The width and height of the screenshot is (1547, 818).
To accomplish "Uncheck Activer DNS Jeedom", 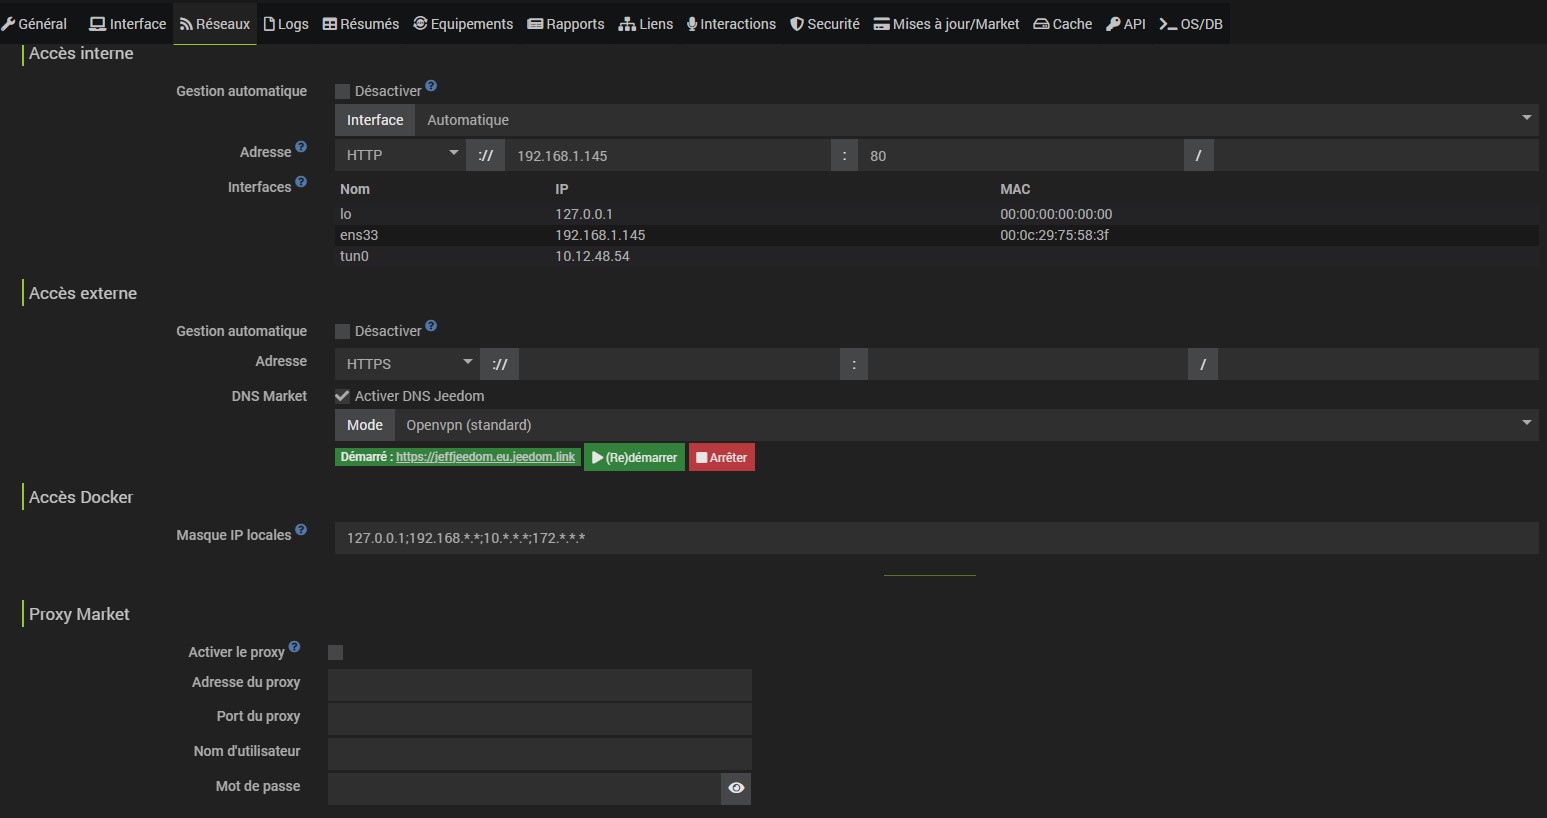I will click(342, 396).
